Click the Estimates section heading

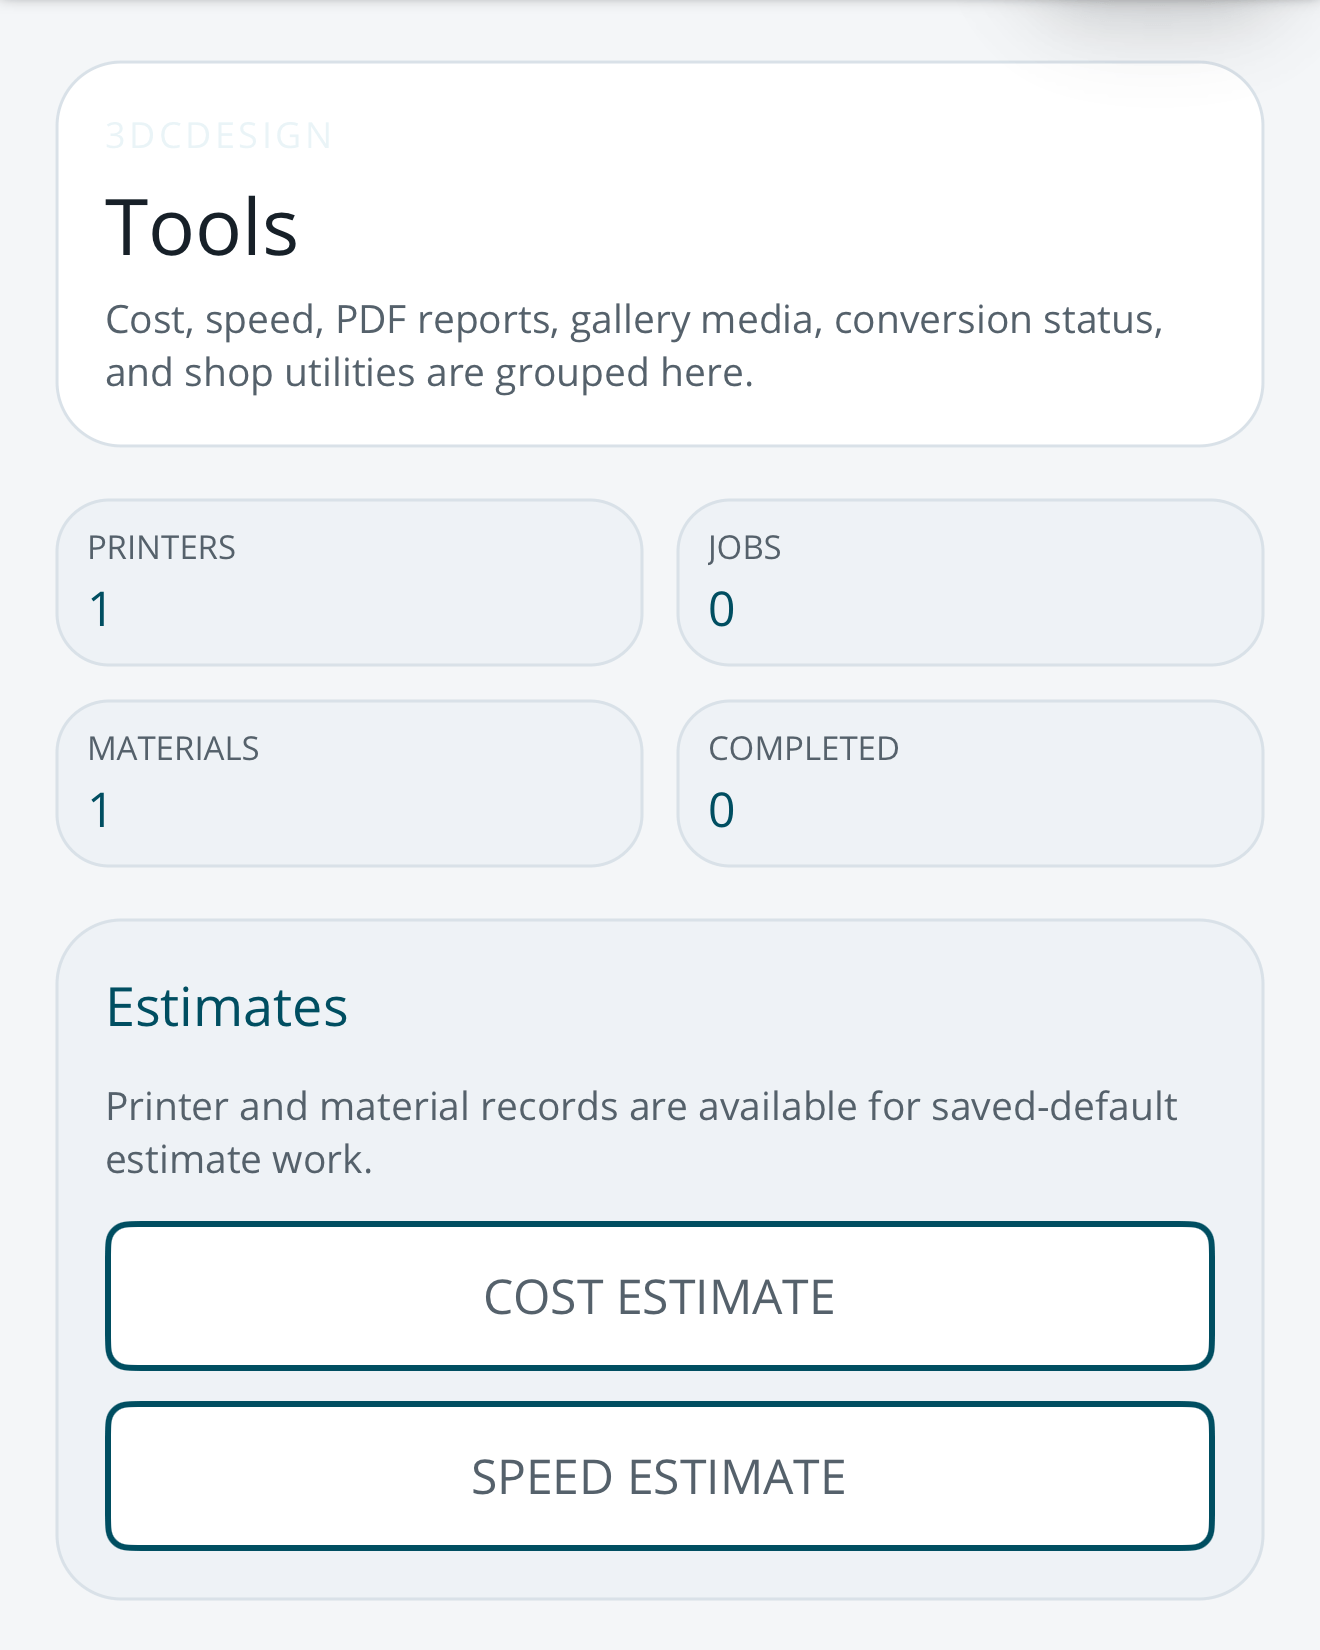coord(227,1006)
